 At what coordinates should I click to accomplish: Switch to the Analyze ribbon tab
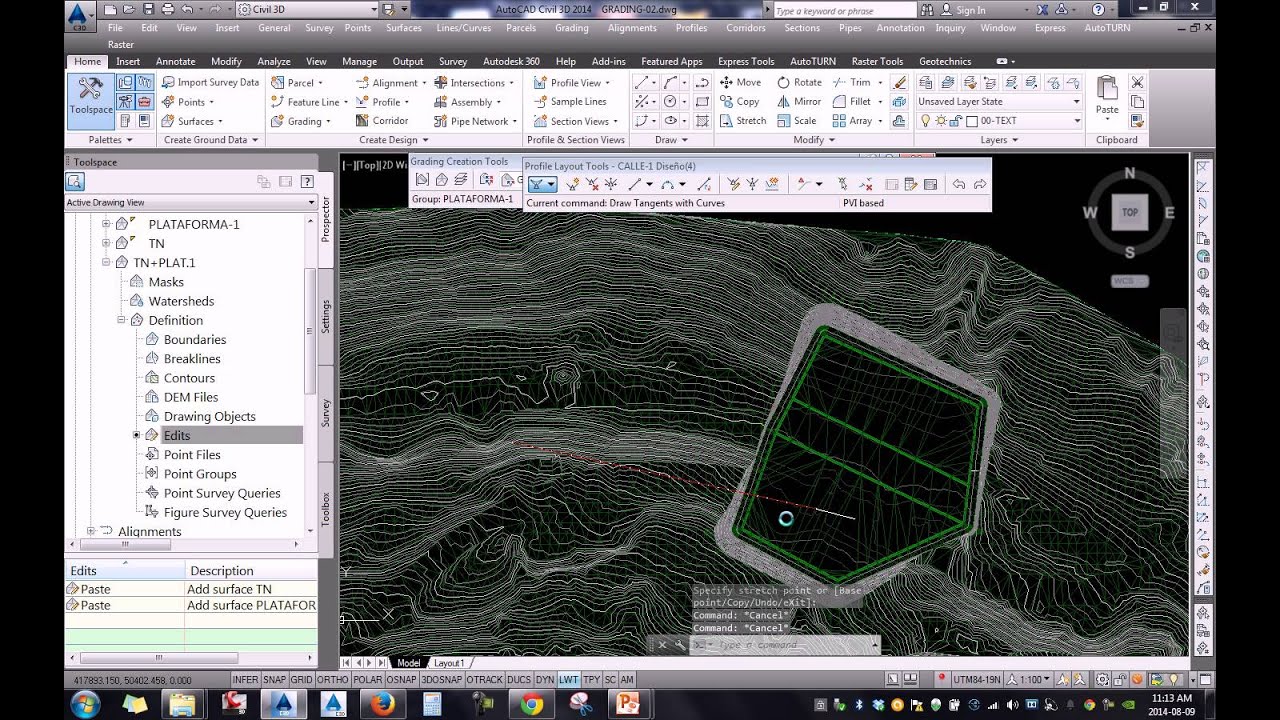[x=273, y=61]
